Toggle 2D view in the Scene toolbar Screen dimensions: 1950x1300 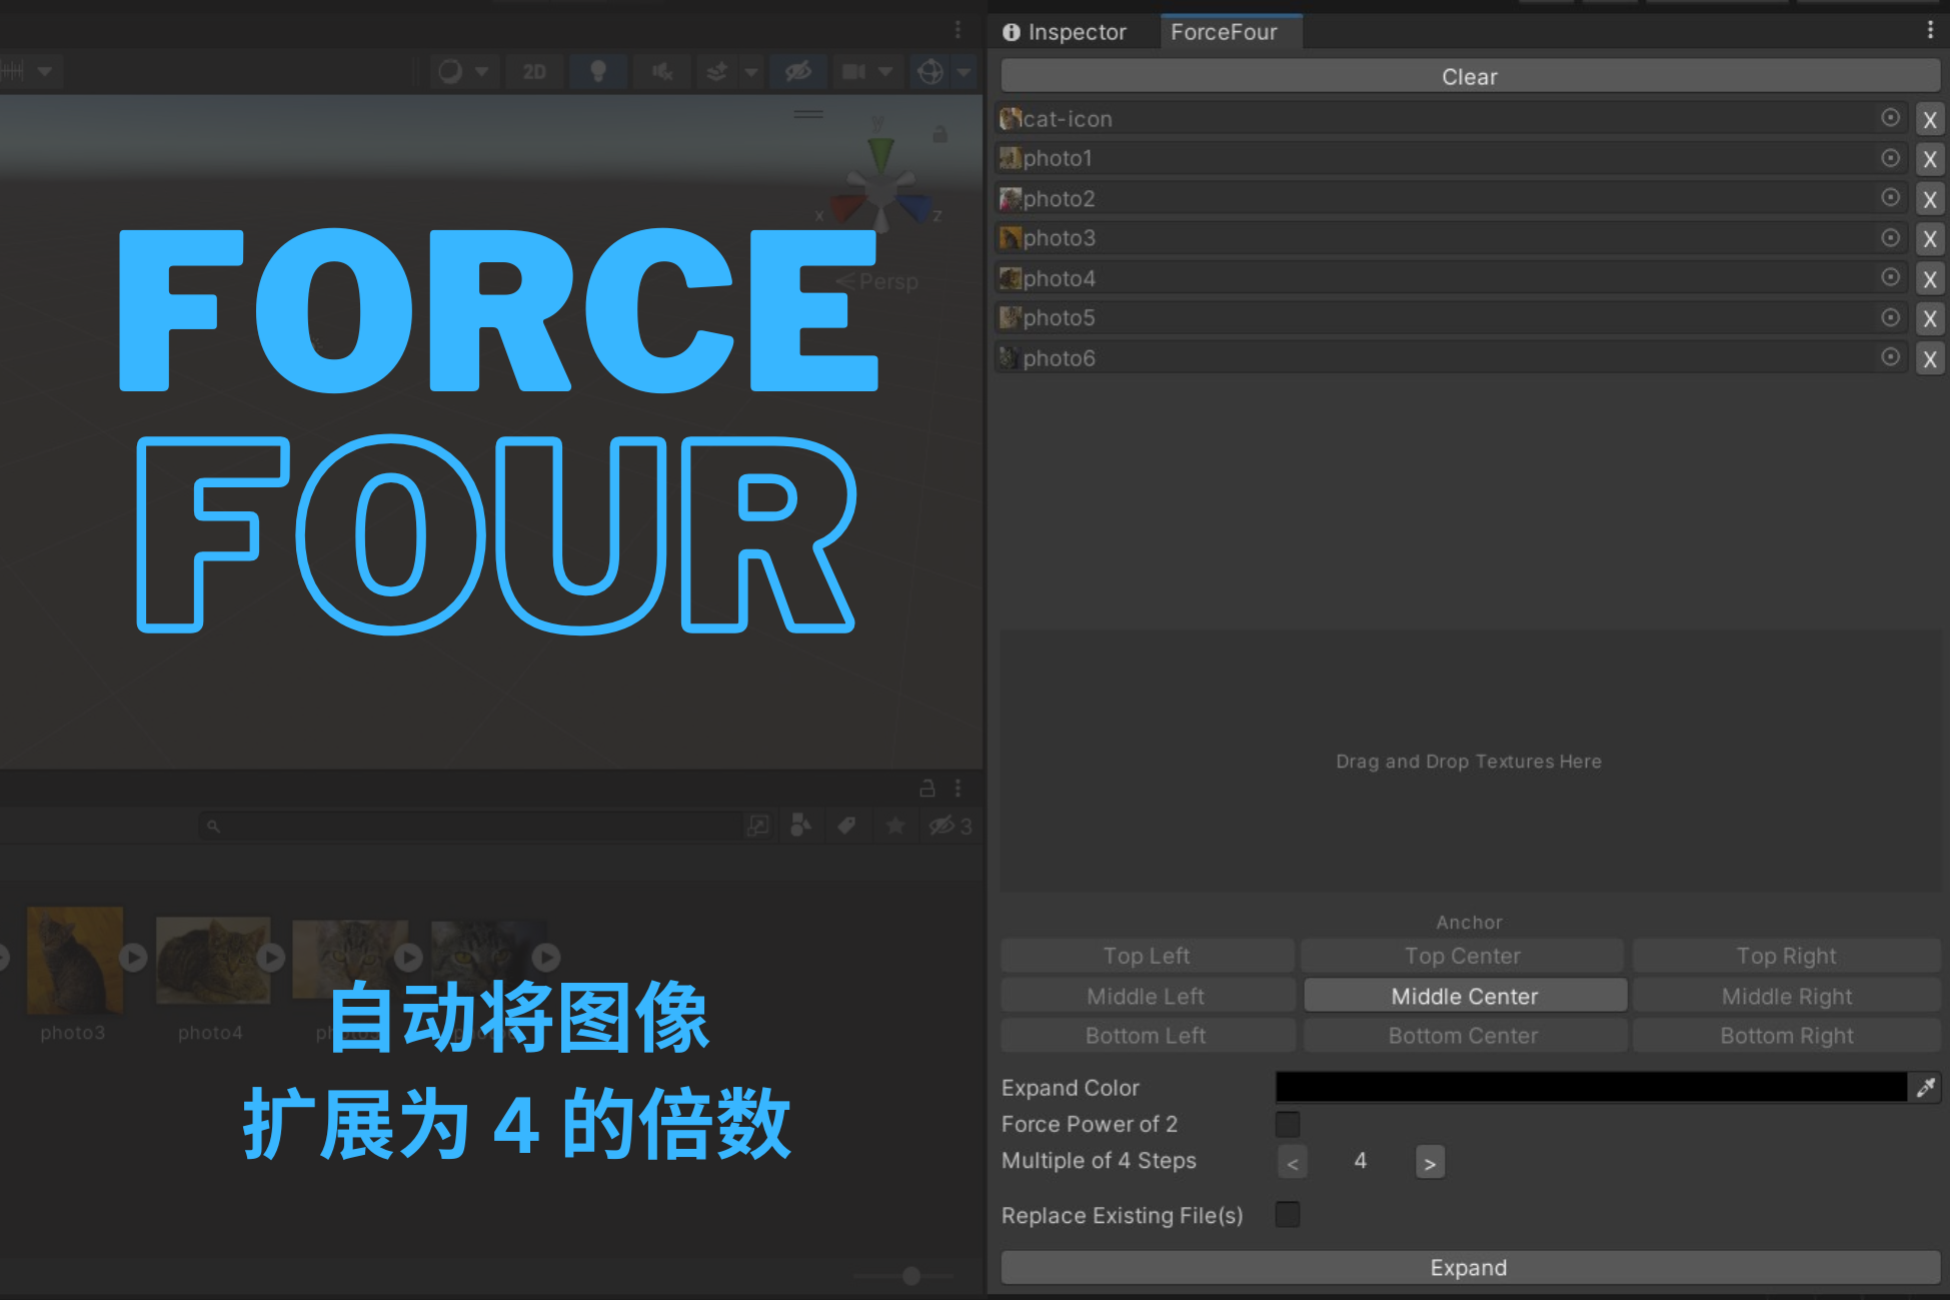coord(535,72)
